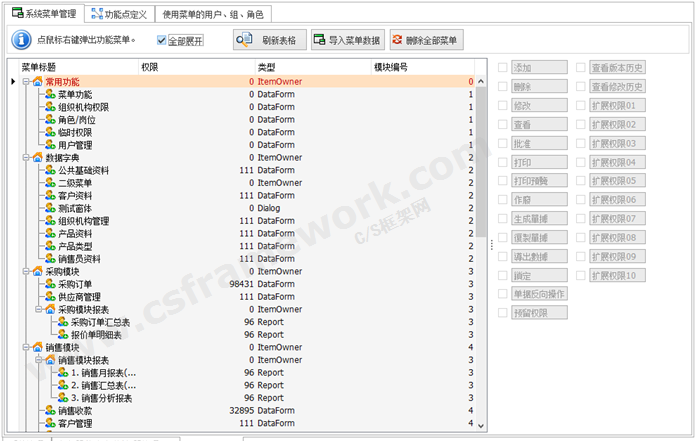This screenshot has height=441, width=696.
Task: Tick the 扩展权限10 checkbox
Action: pos(581,276)
